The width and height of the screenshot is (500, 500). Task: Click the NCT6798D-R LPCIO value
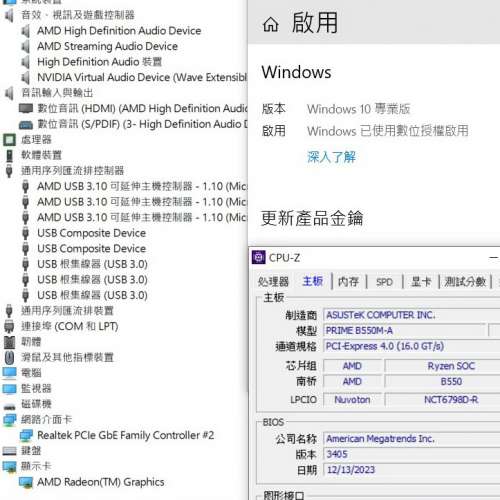451,400
